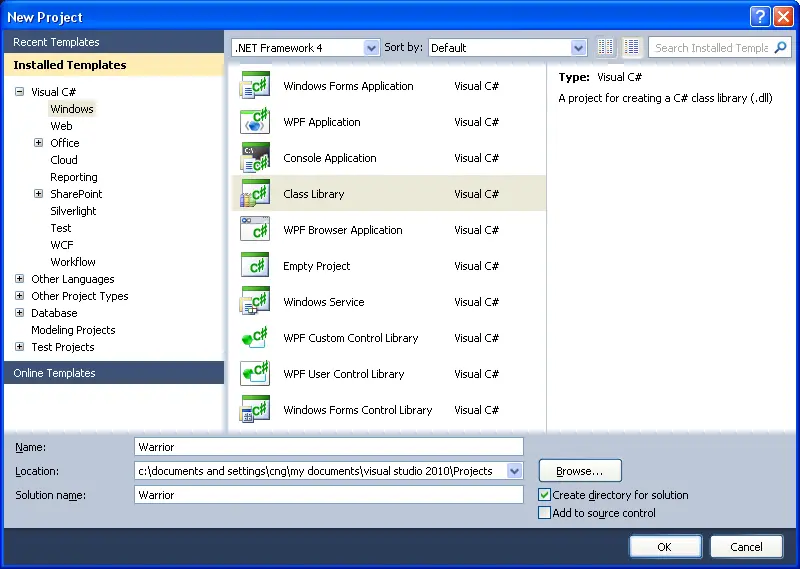Open the Installed Templates section
This screenshot has width=800, height=569.
tap(114, 65)
